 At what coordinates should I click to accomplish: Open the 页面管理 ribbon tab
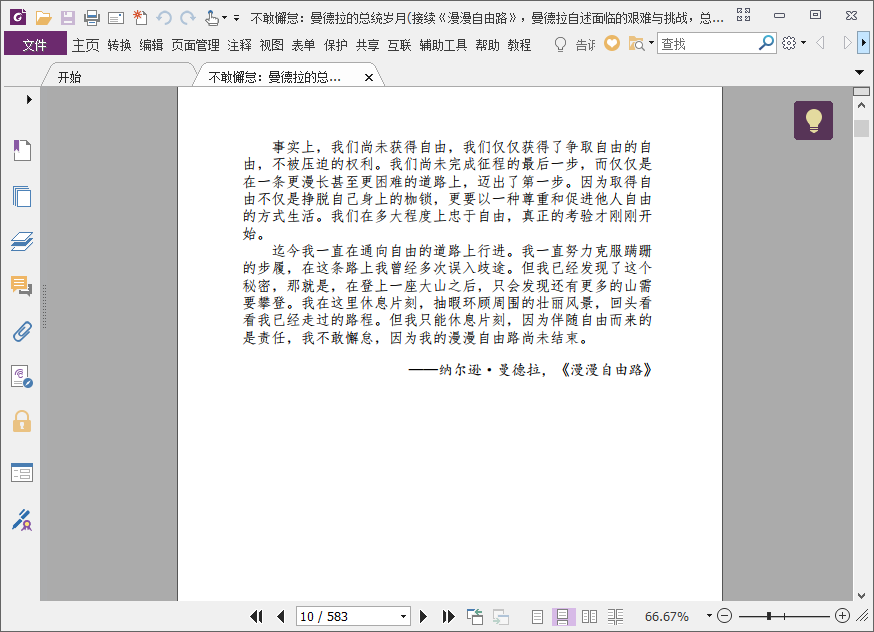click(195, 45)
